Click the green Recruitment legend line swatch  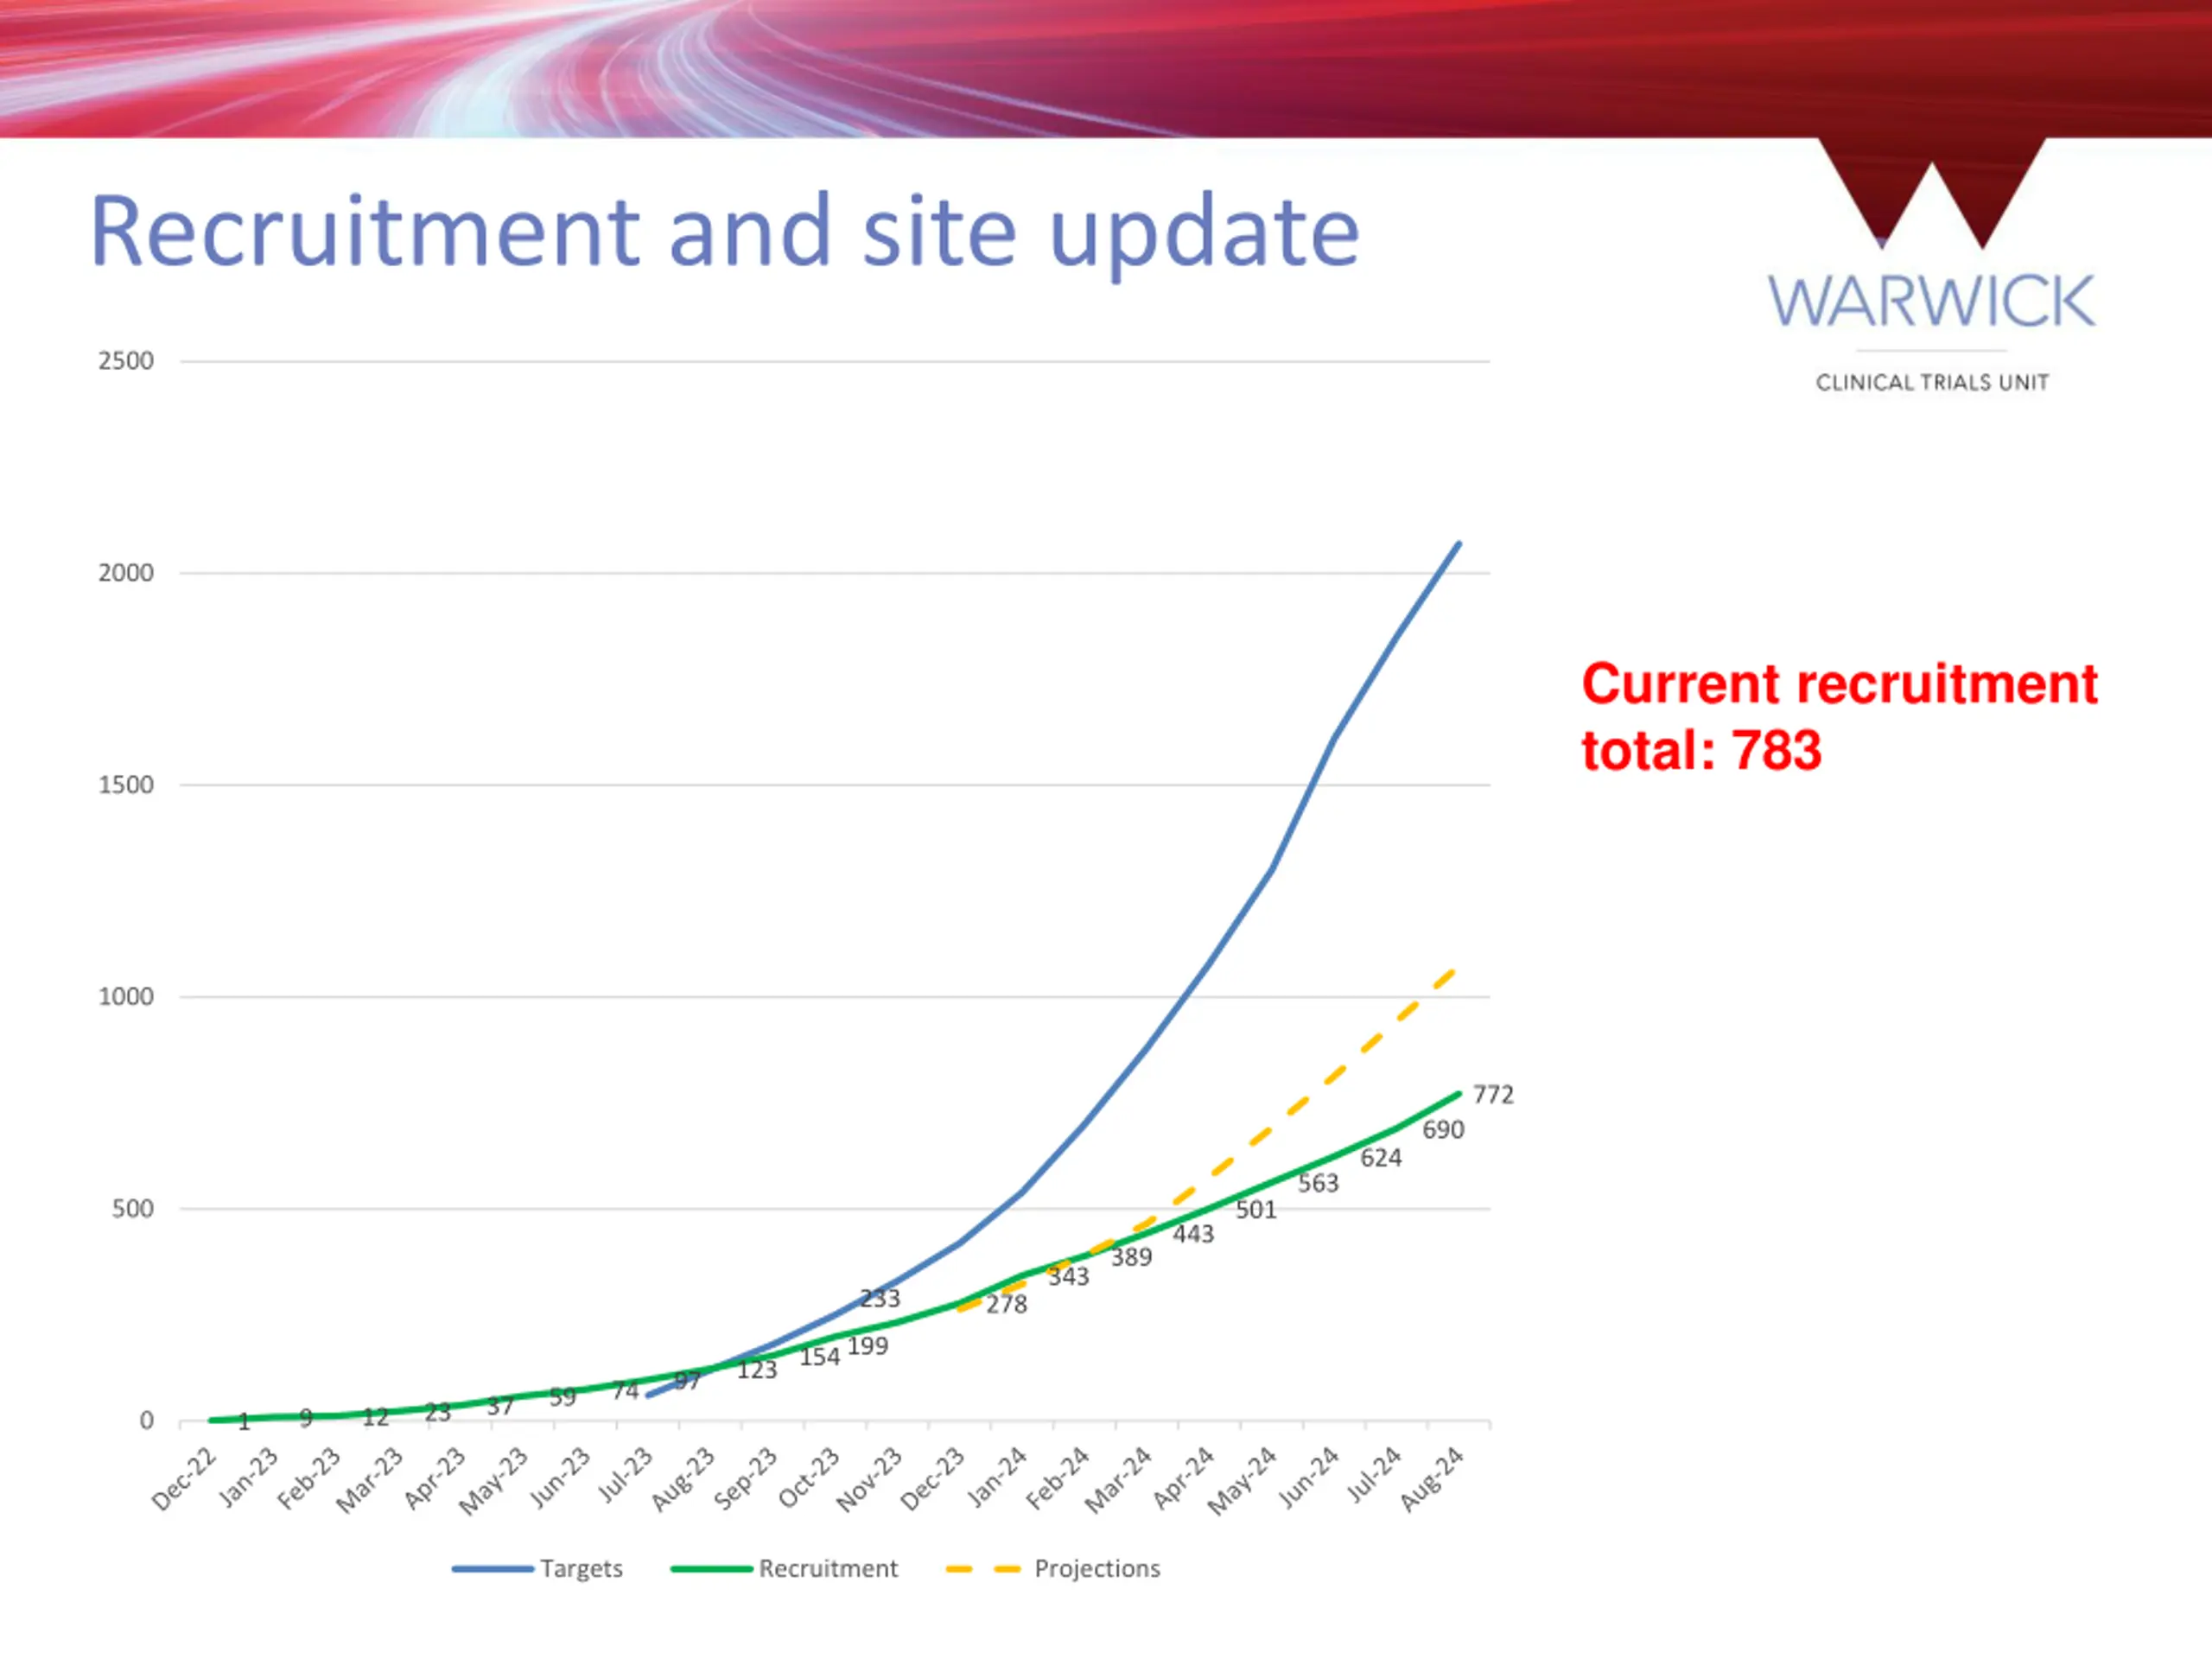(x=711, y=1569)
